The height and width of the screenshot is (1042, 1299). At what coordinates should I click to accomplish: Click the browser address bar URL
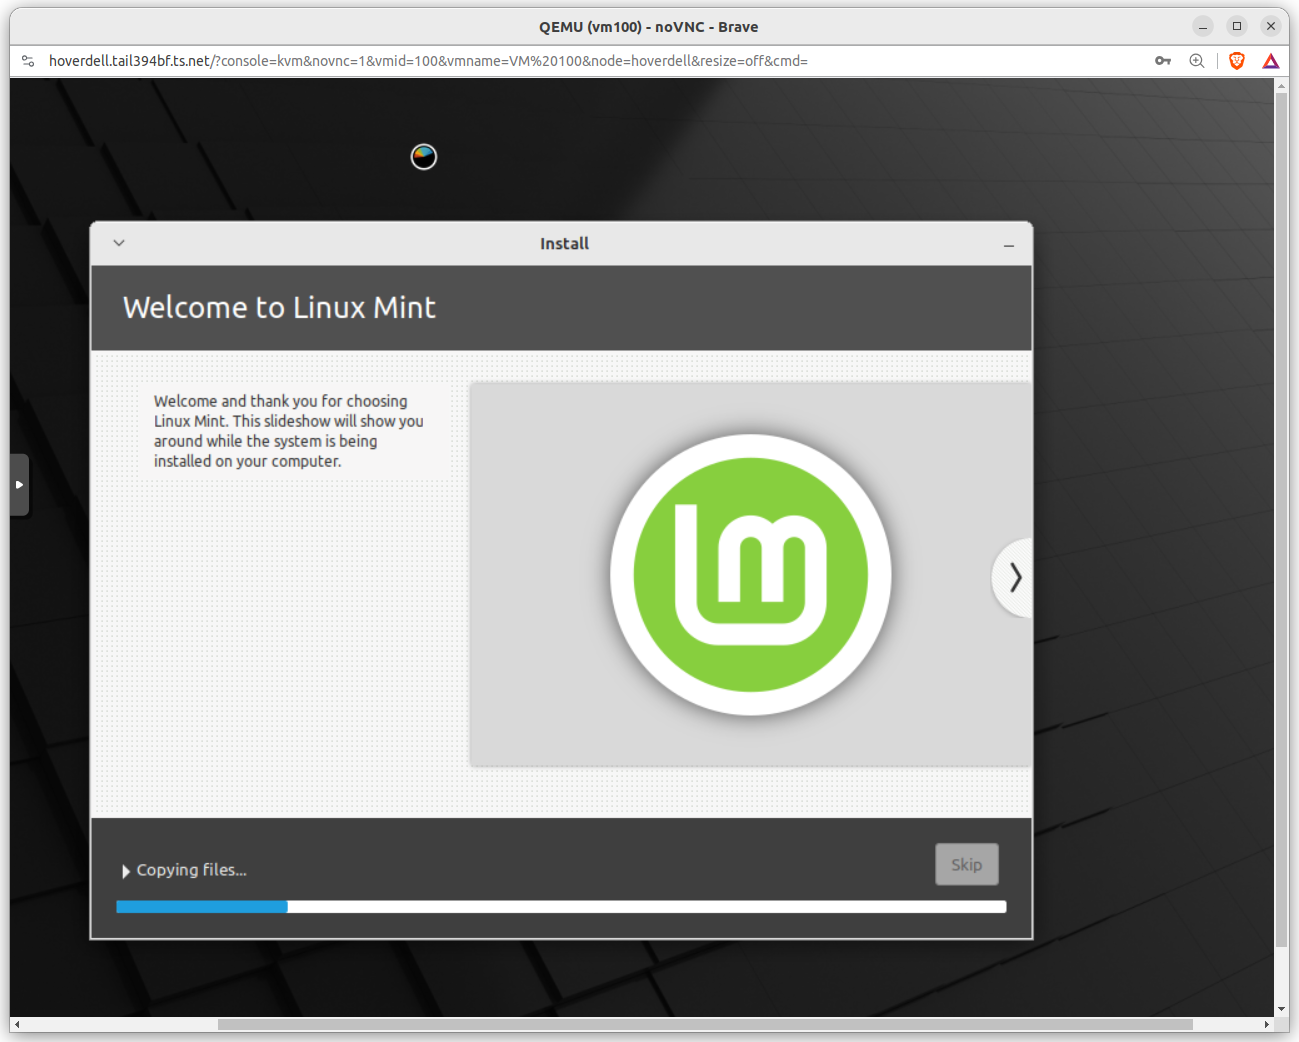pyautogui.click(x=428, y=61)
